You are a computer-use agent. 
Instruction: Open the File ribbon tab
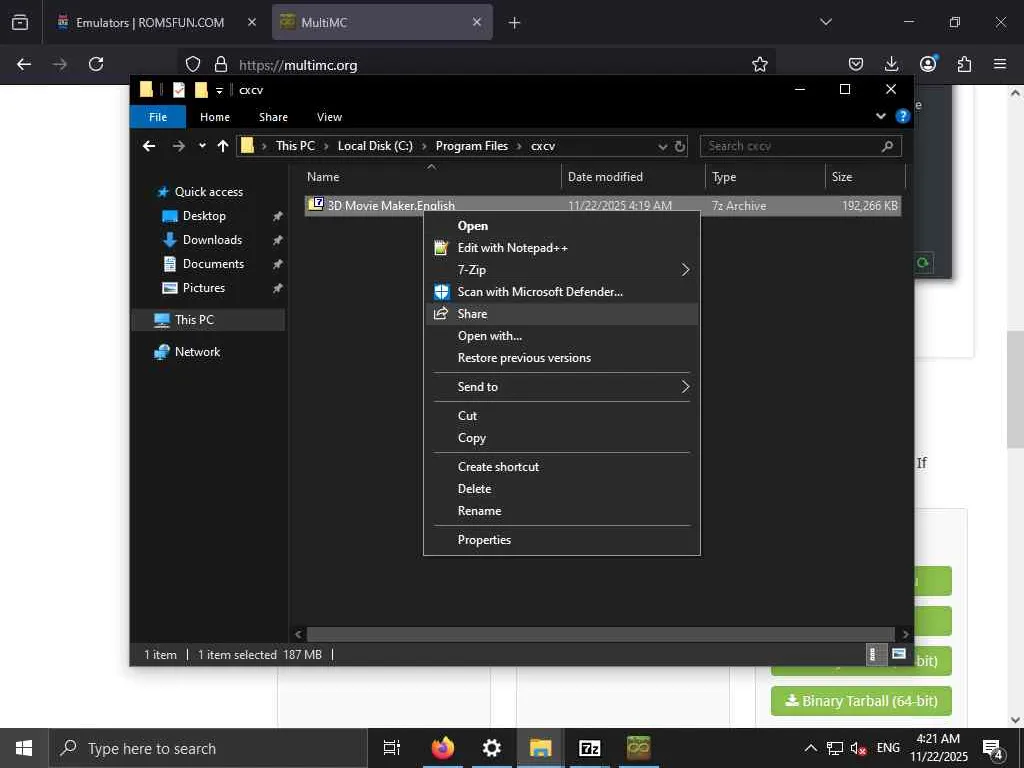(157, 117)
